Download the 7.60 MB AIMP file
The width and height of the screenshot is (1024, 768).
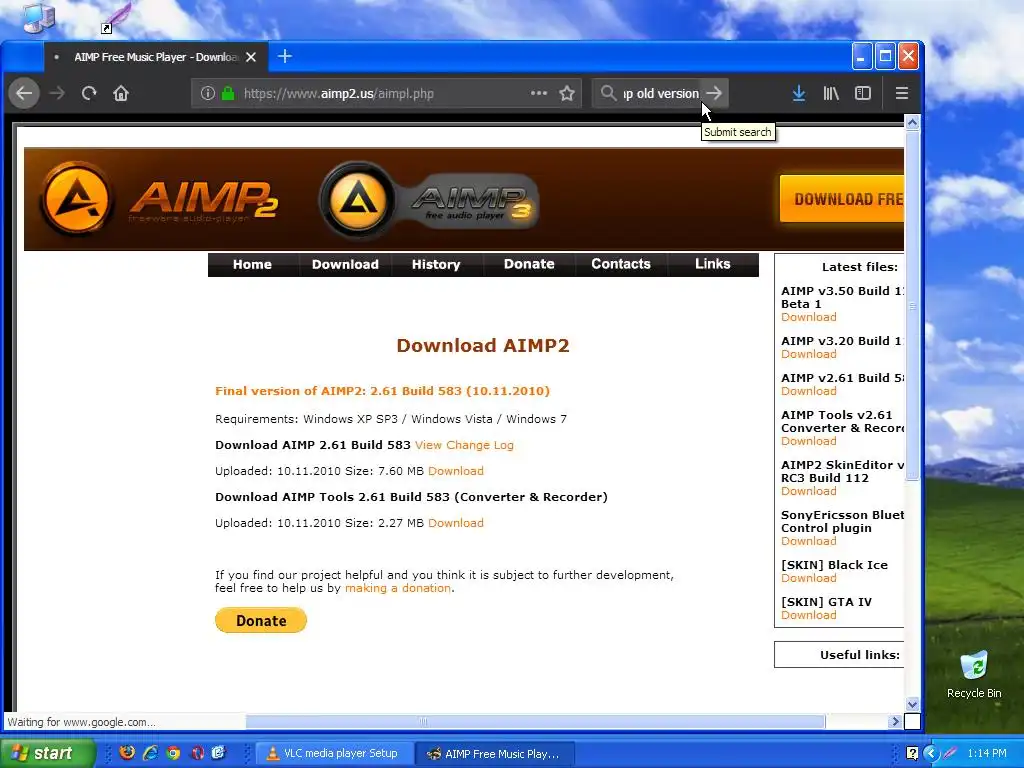[456, 472]
